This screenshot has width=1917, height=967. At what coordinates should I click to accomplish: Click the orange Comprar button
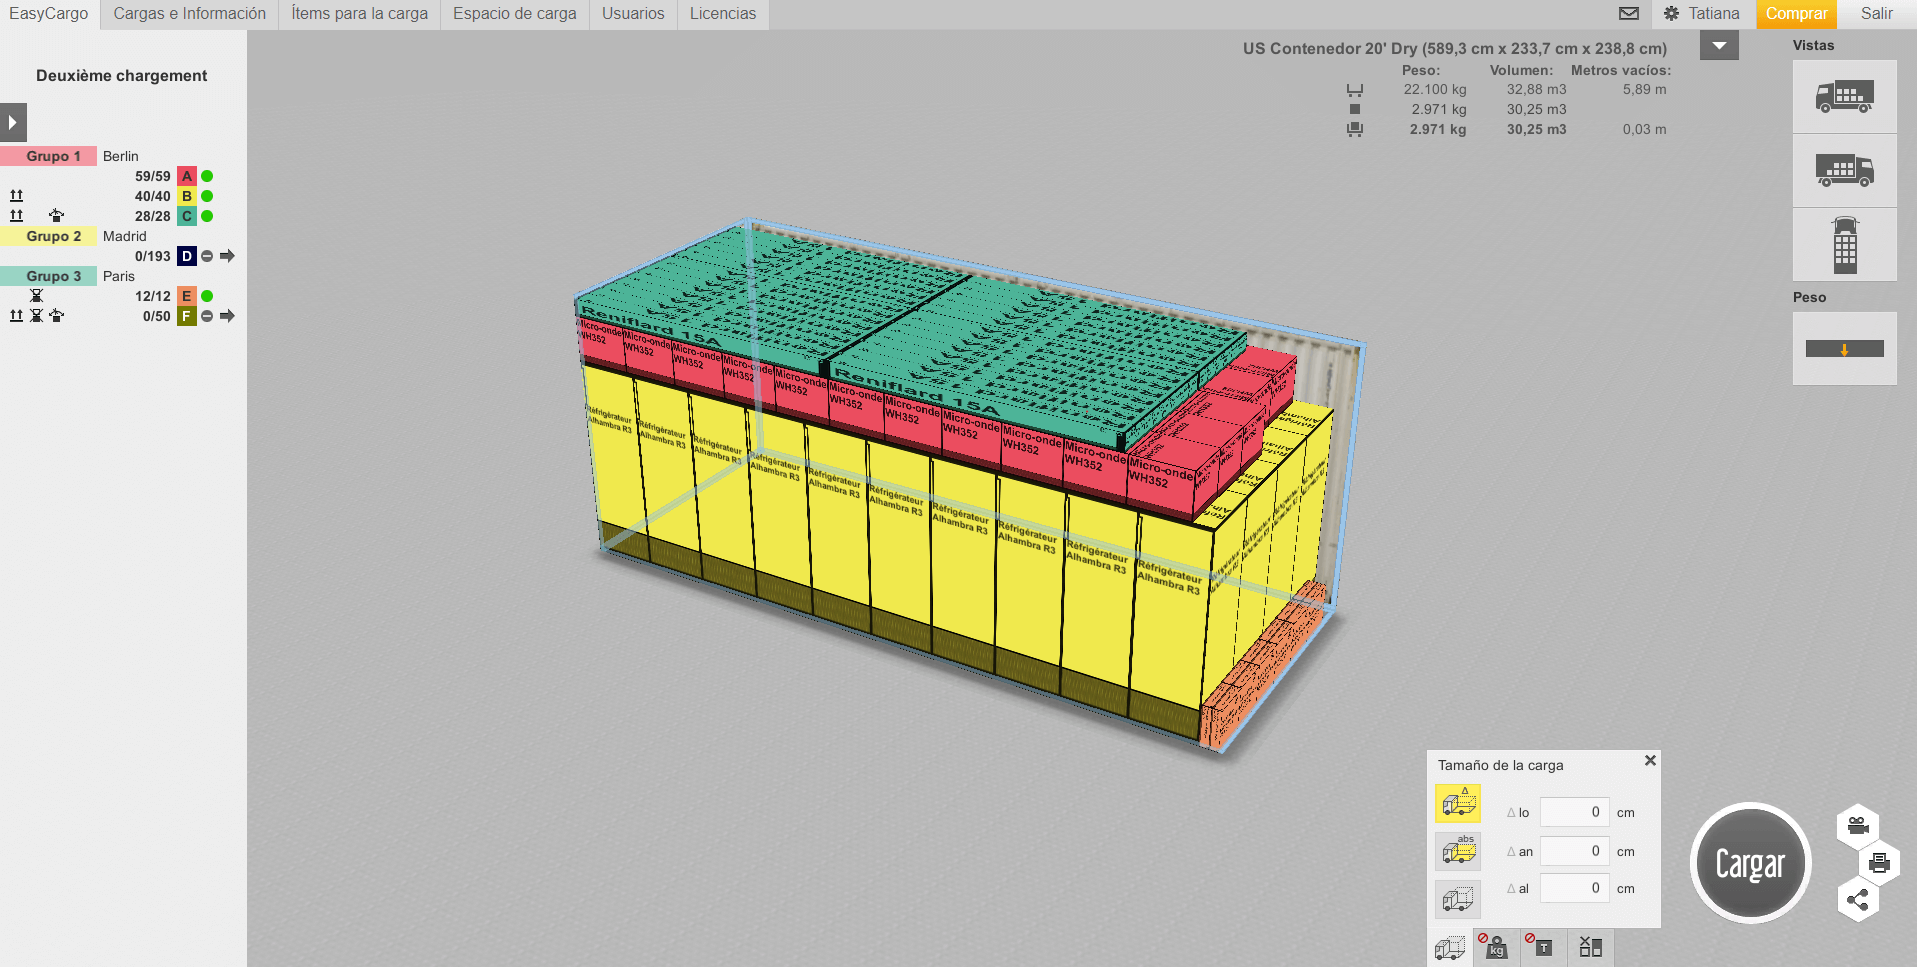pyautogui.click(x=1796, y=14)
